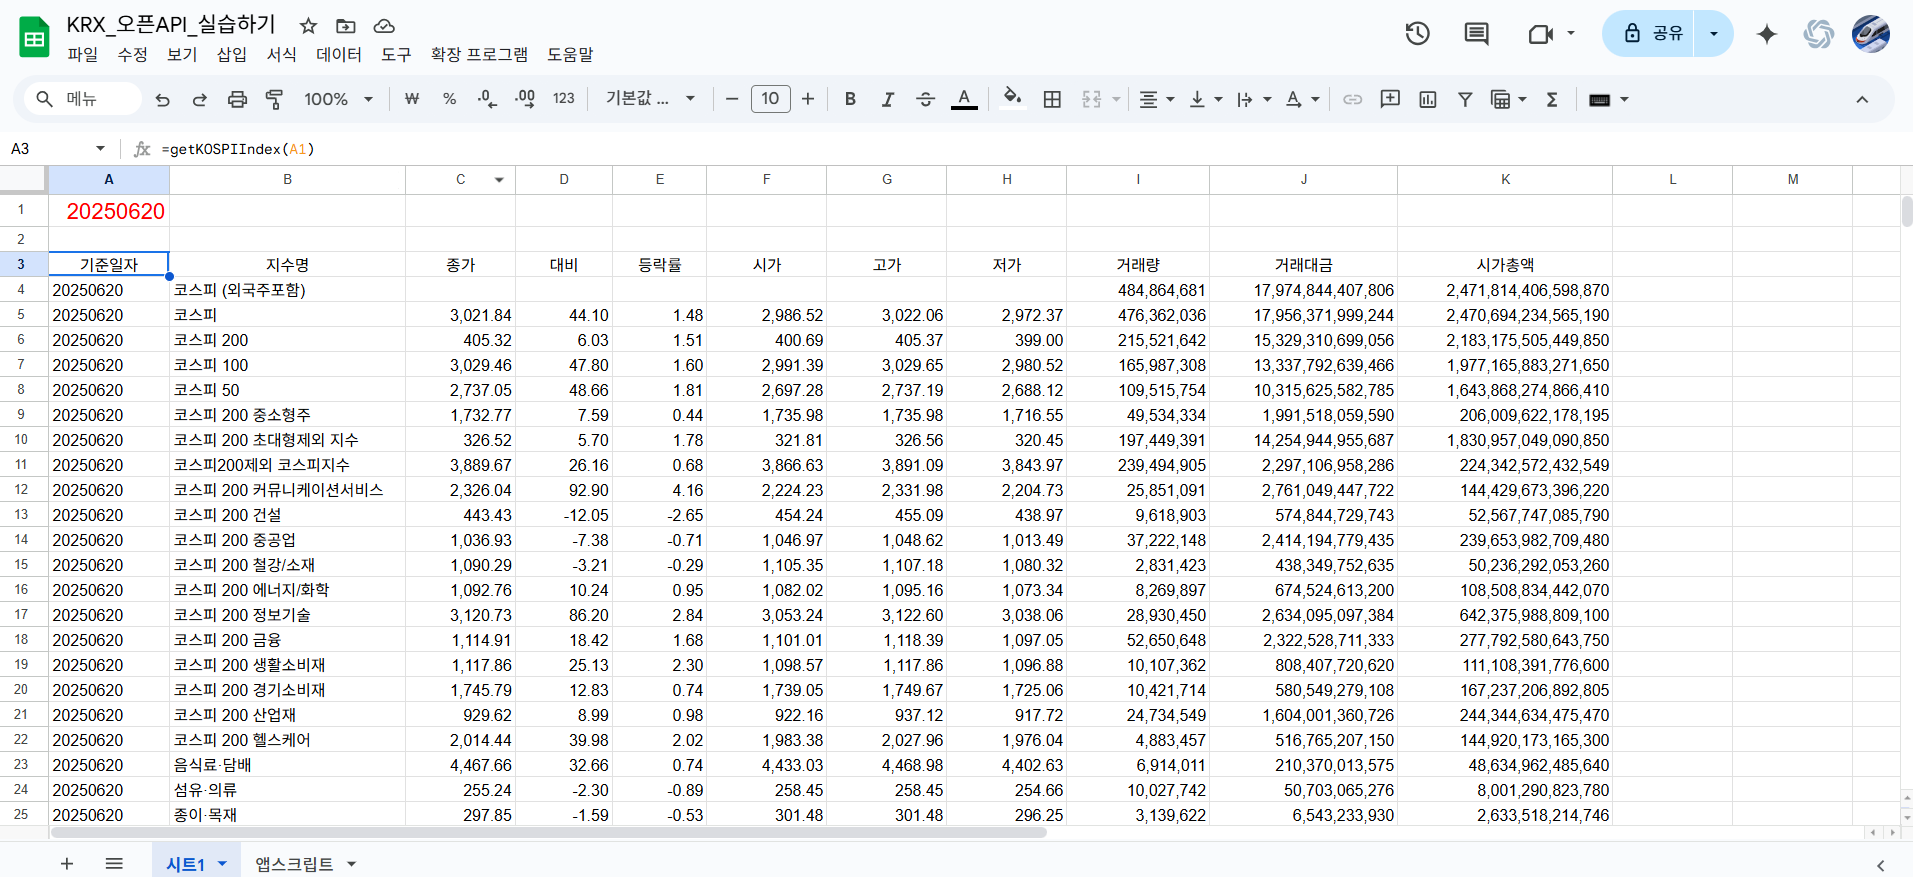Increase font size with plus button

808,99
